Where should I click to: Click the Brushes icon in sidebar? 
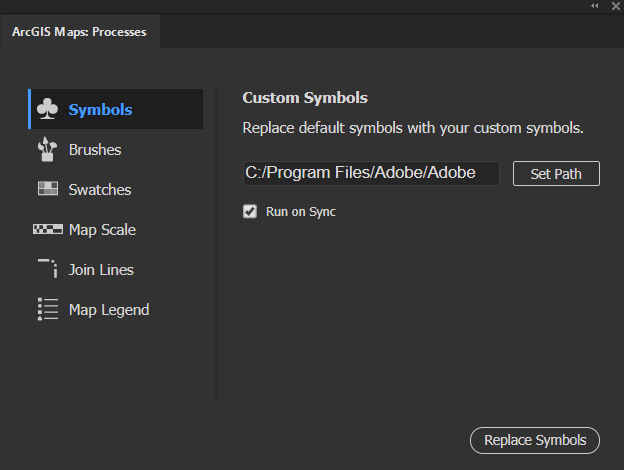point(47,149)
